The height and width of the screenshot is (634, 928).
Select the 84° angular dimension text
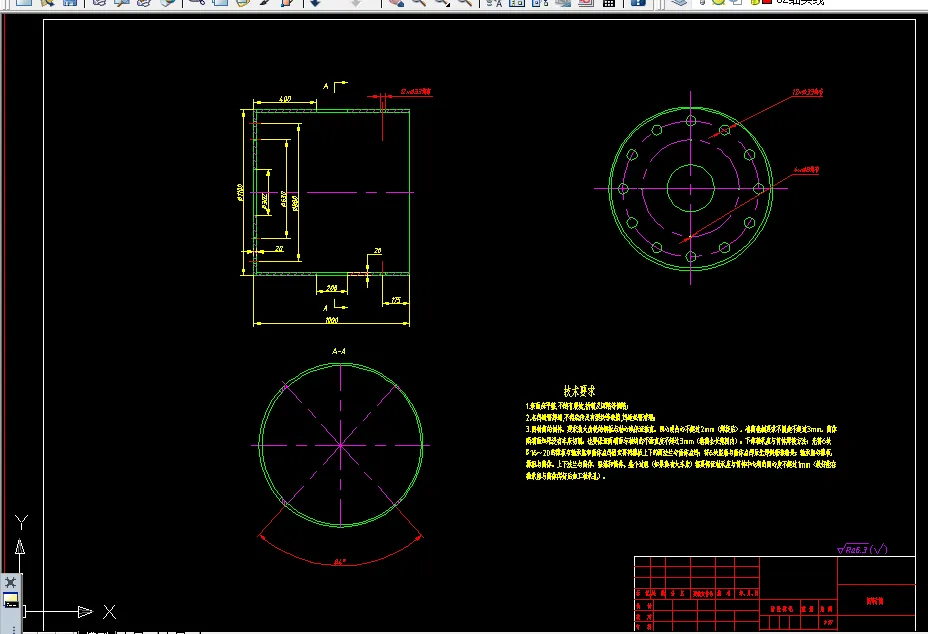pos(340,561)
